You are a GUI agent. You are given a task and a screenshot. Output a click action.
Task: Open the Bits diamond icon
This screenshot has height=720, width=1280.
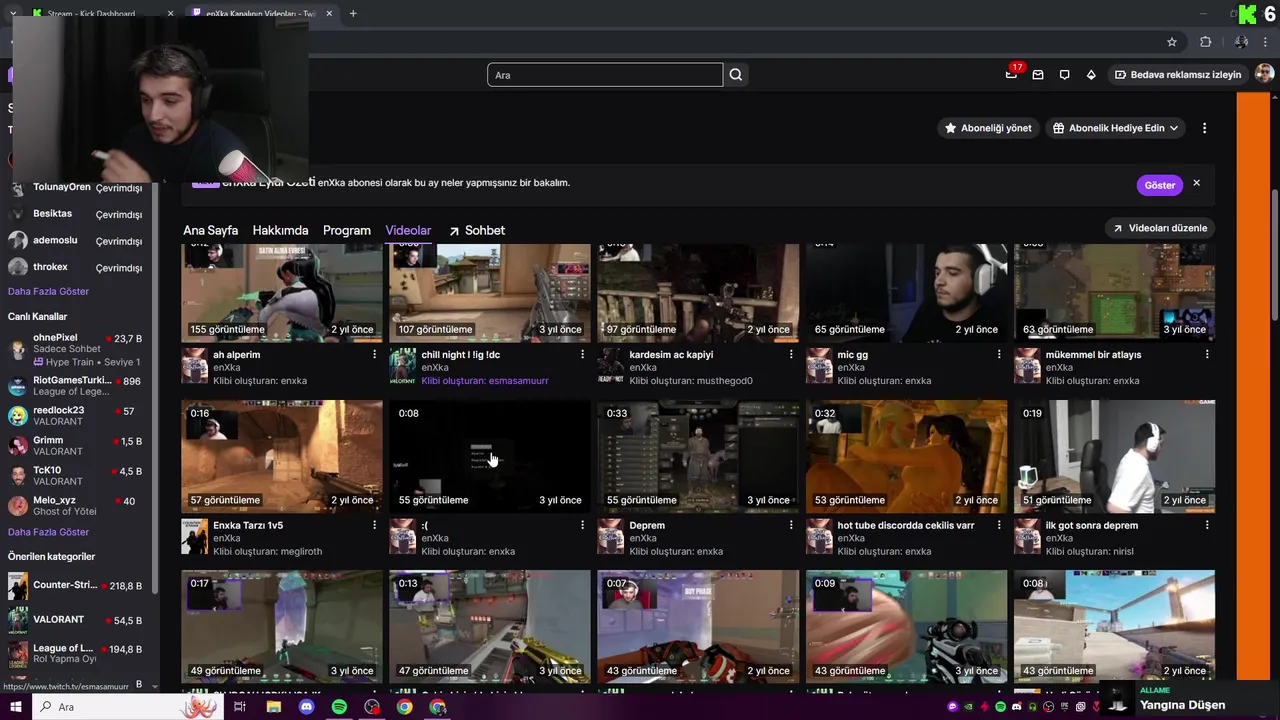click(x=1091, y=75)
